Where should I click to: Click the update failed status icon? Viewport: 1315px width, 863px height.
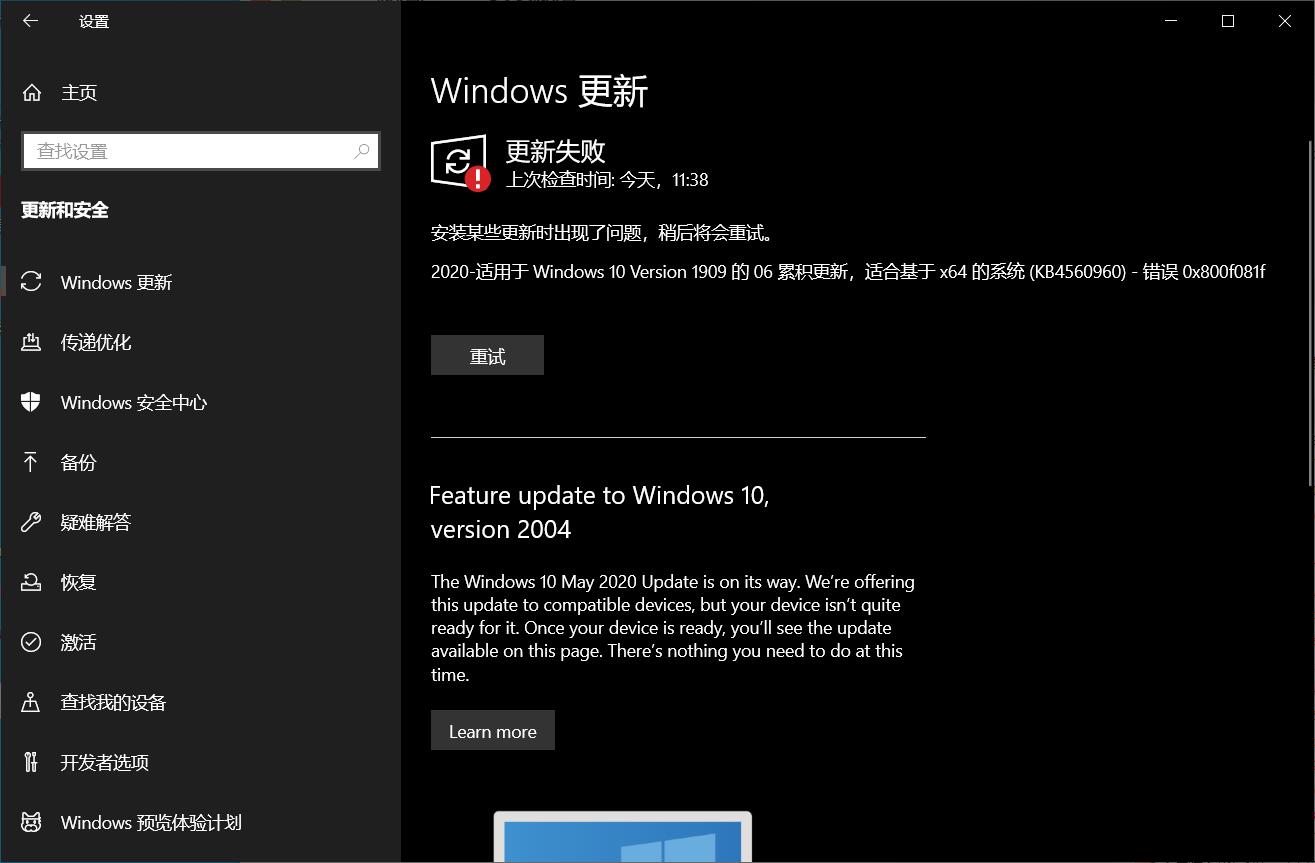[460, 162]
